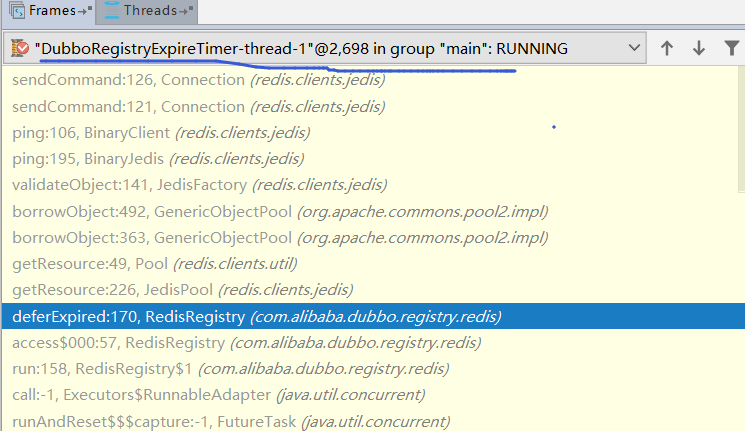Image resolution: width=745 pixels, height=431 pixels.
Task: Switch to the Frames tab
Action: (49, 10)
